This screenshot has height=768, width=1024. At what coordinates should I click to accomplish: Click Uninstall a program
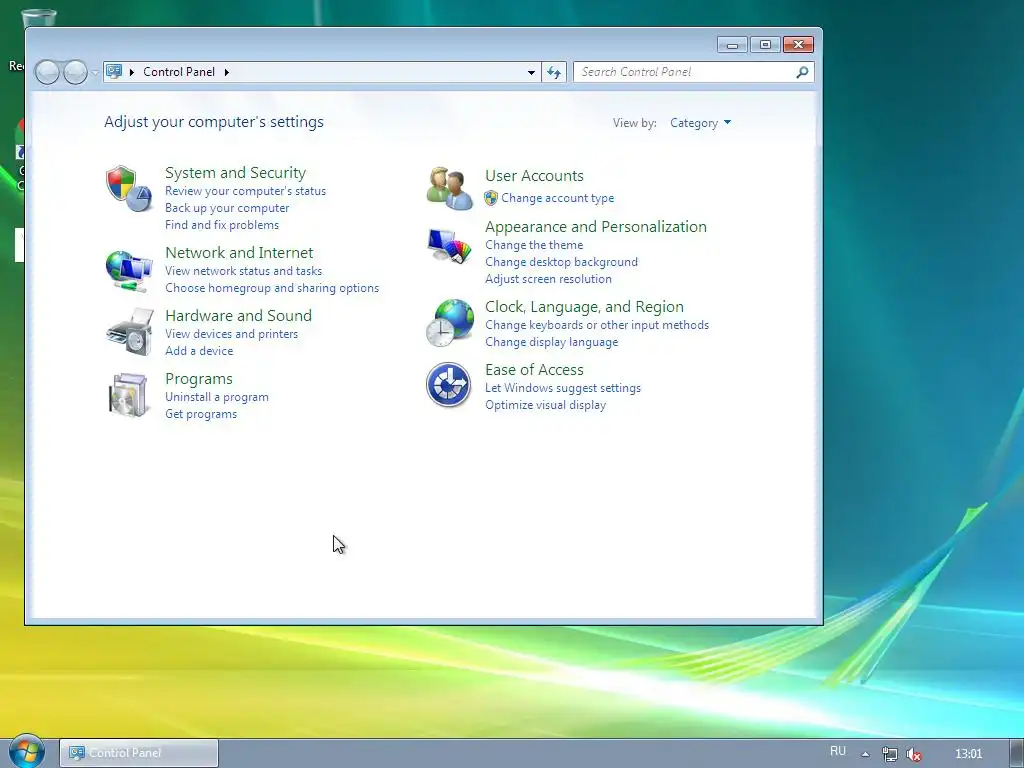point(216,396)
